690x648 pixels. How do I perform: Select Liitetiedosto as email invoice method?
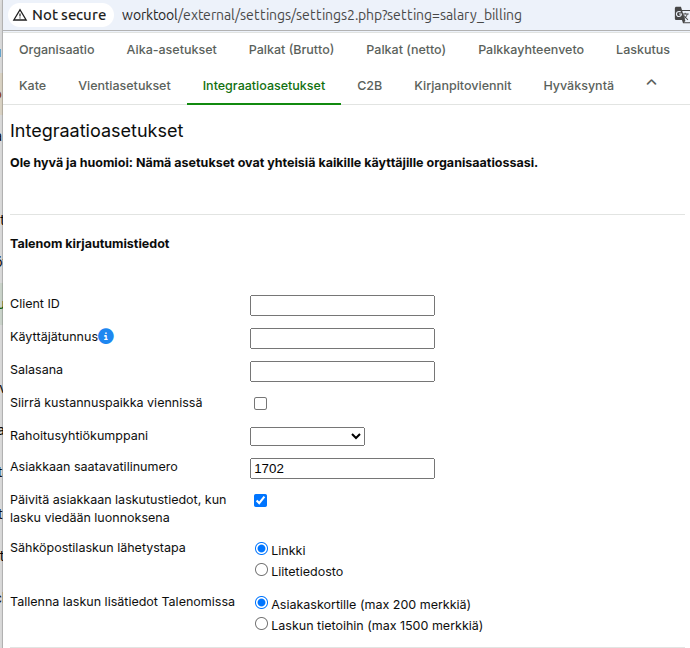tap(262, 571)
